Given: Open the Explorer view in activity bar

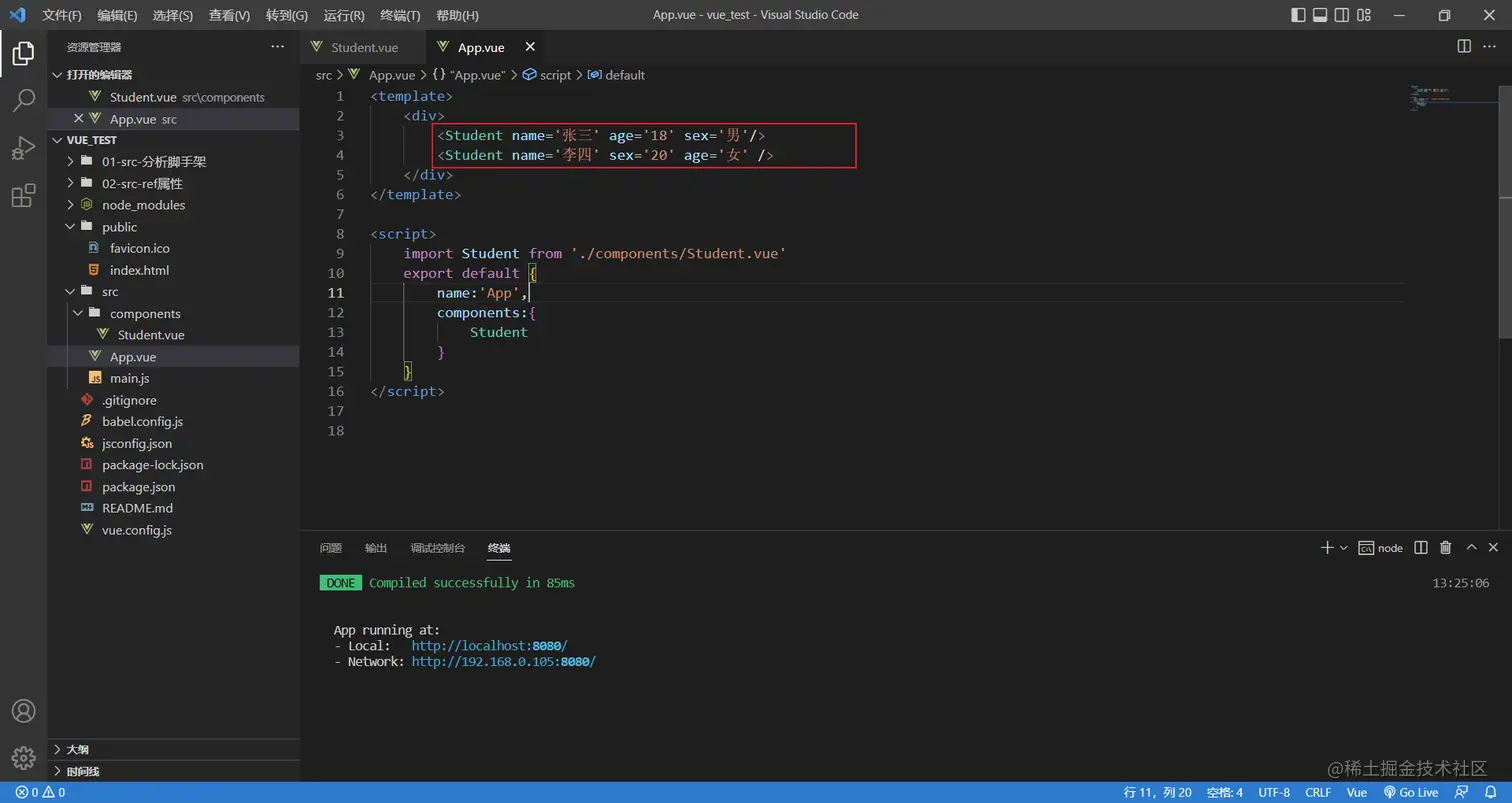Looking at the screenshot, I should coord(23,54).
